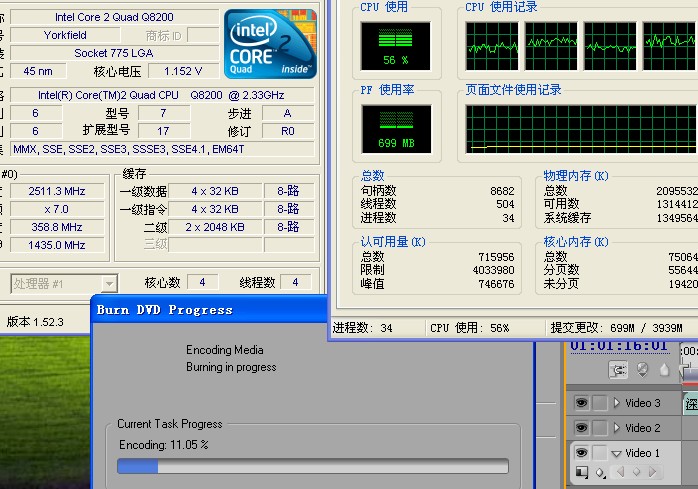This screenshot has height=489, width=698.
Task: Click the Set unnumbered marker icon
Action: click(x=664, y=369)
